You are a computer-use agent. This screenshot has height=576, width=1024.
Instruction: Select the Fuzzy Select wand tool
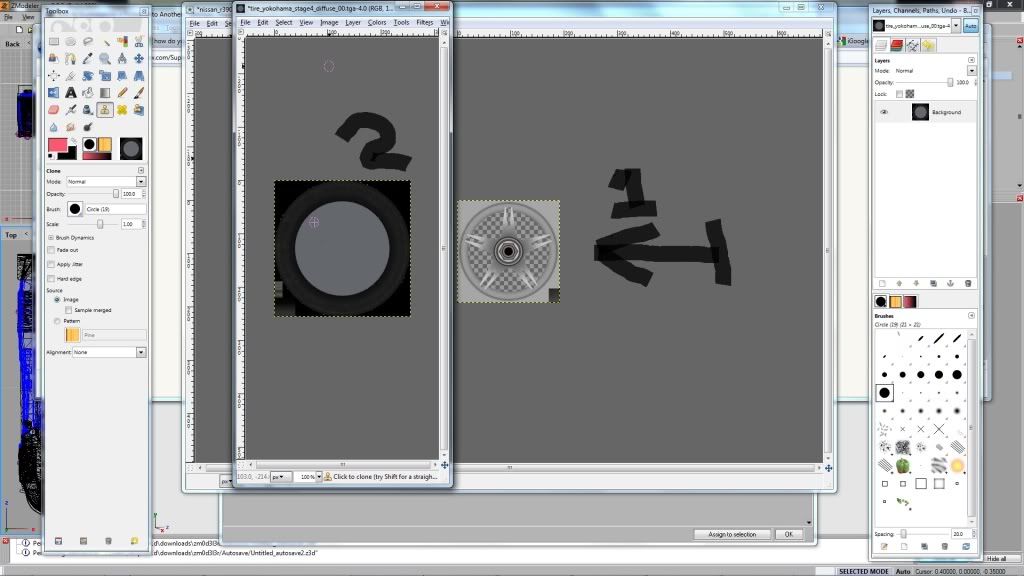(x=105, y=43)
